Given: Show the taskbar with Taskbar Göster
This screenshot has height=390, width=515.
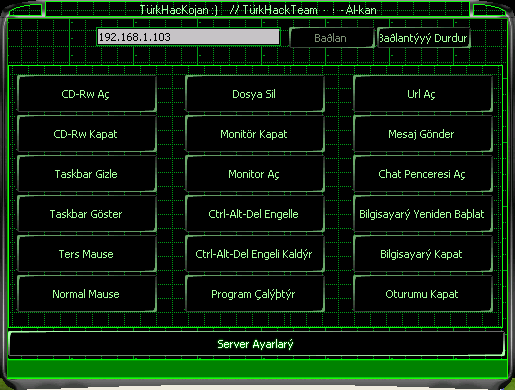Looking at the screenshot, I should [x=87, y=214].
